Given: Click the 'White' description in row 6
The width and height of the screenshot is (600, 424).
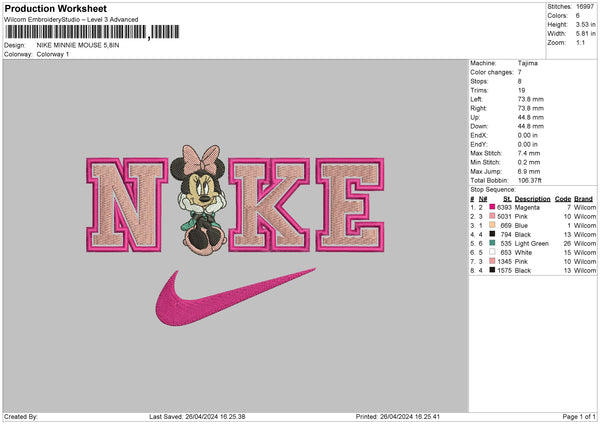Looking at the screenshot, I should [523, 253].
